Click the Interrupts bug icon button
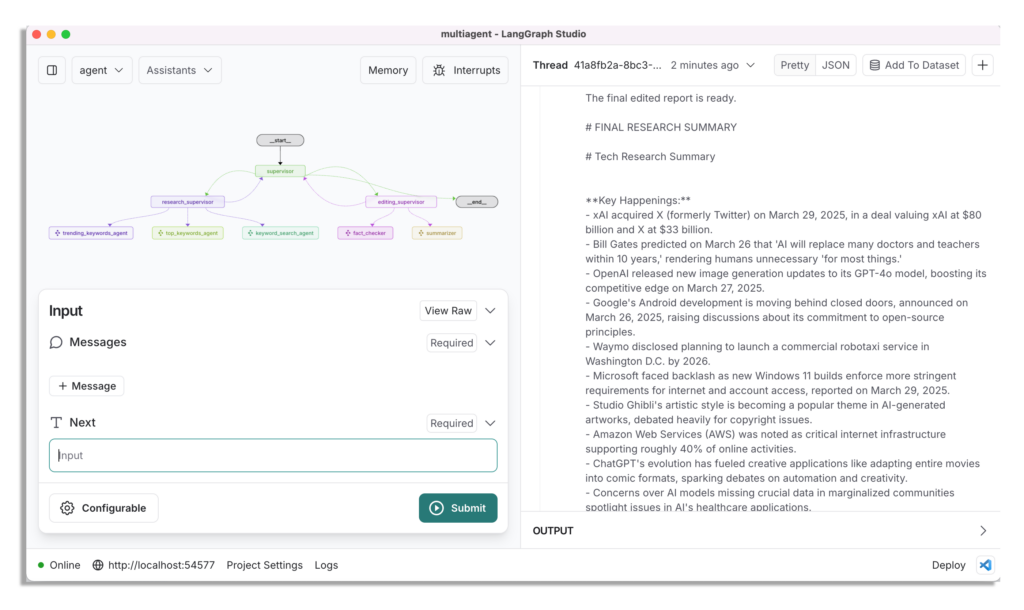1024x610 pixels. pos(439,70)
